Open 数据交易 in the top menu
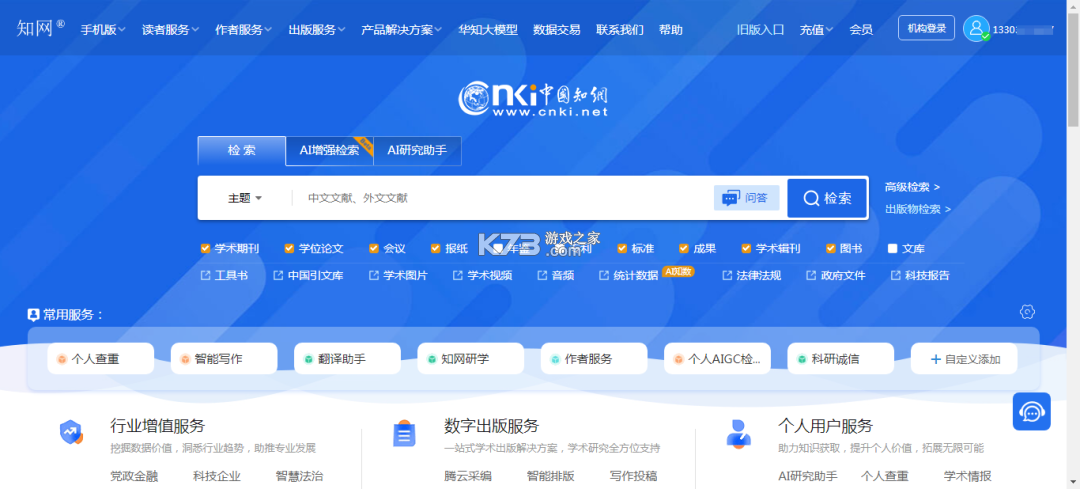1080x489 pixels. [557, 30]
